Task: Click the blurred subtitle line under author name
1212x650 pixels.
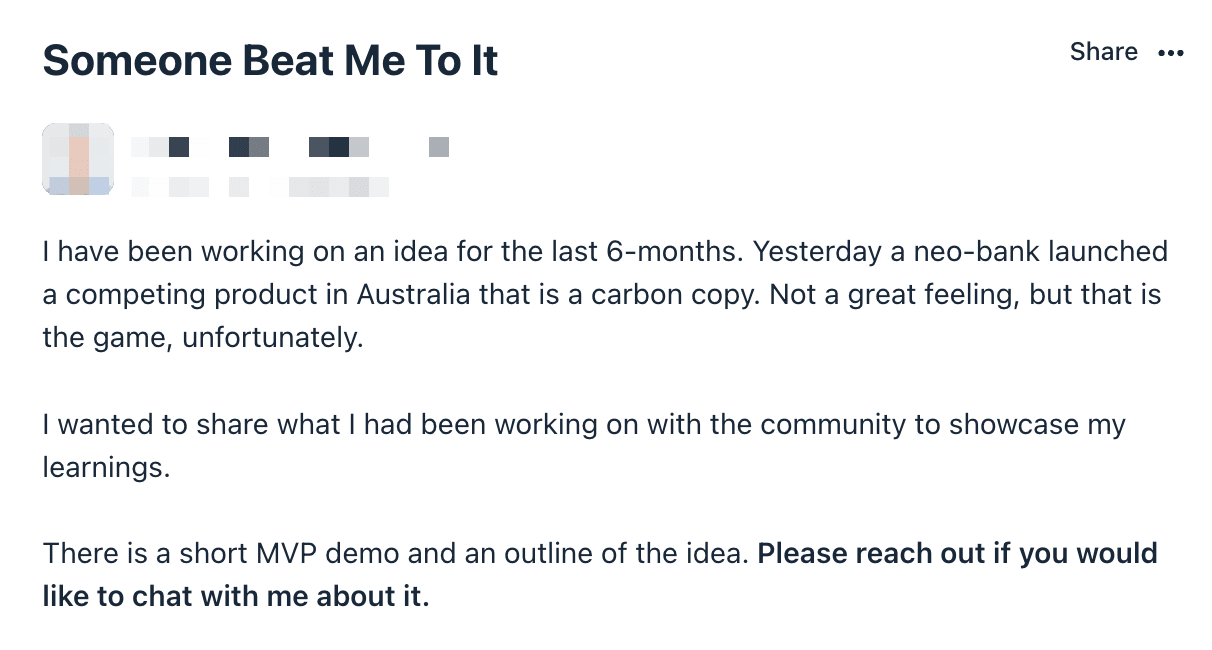Action: point(260,186)
